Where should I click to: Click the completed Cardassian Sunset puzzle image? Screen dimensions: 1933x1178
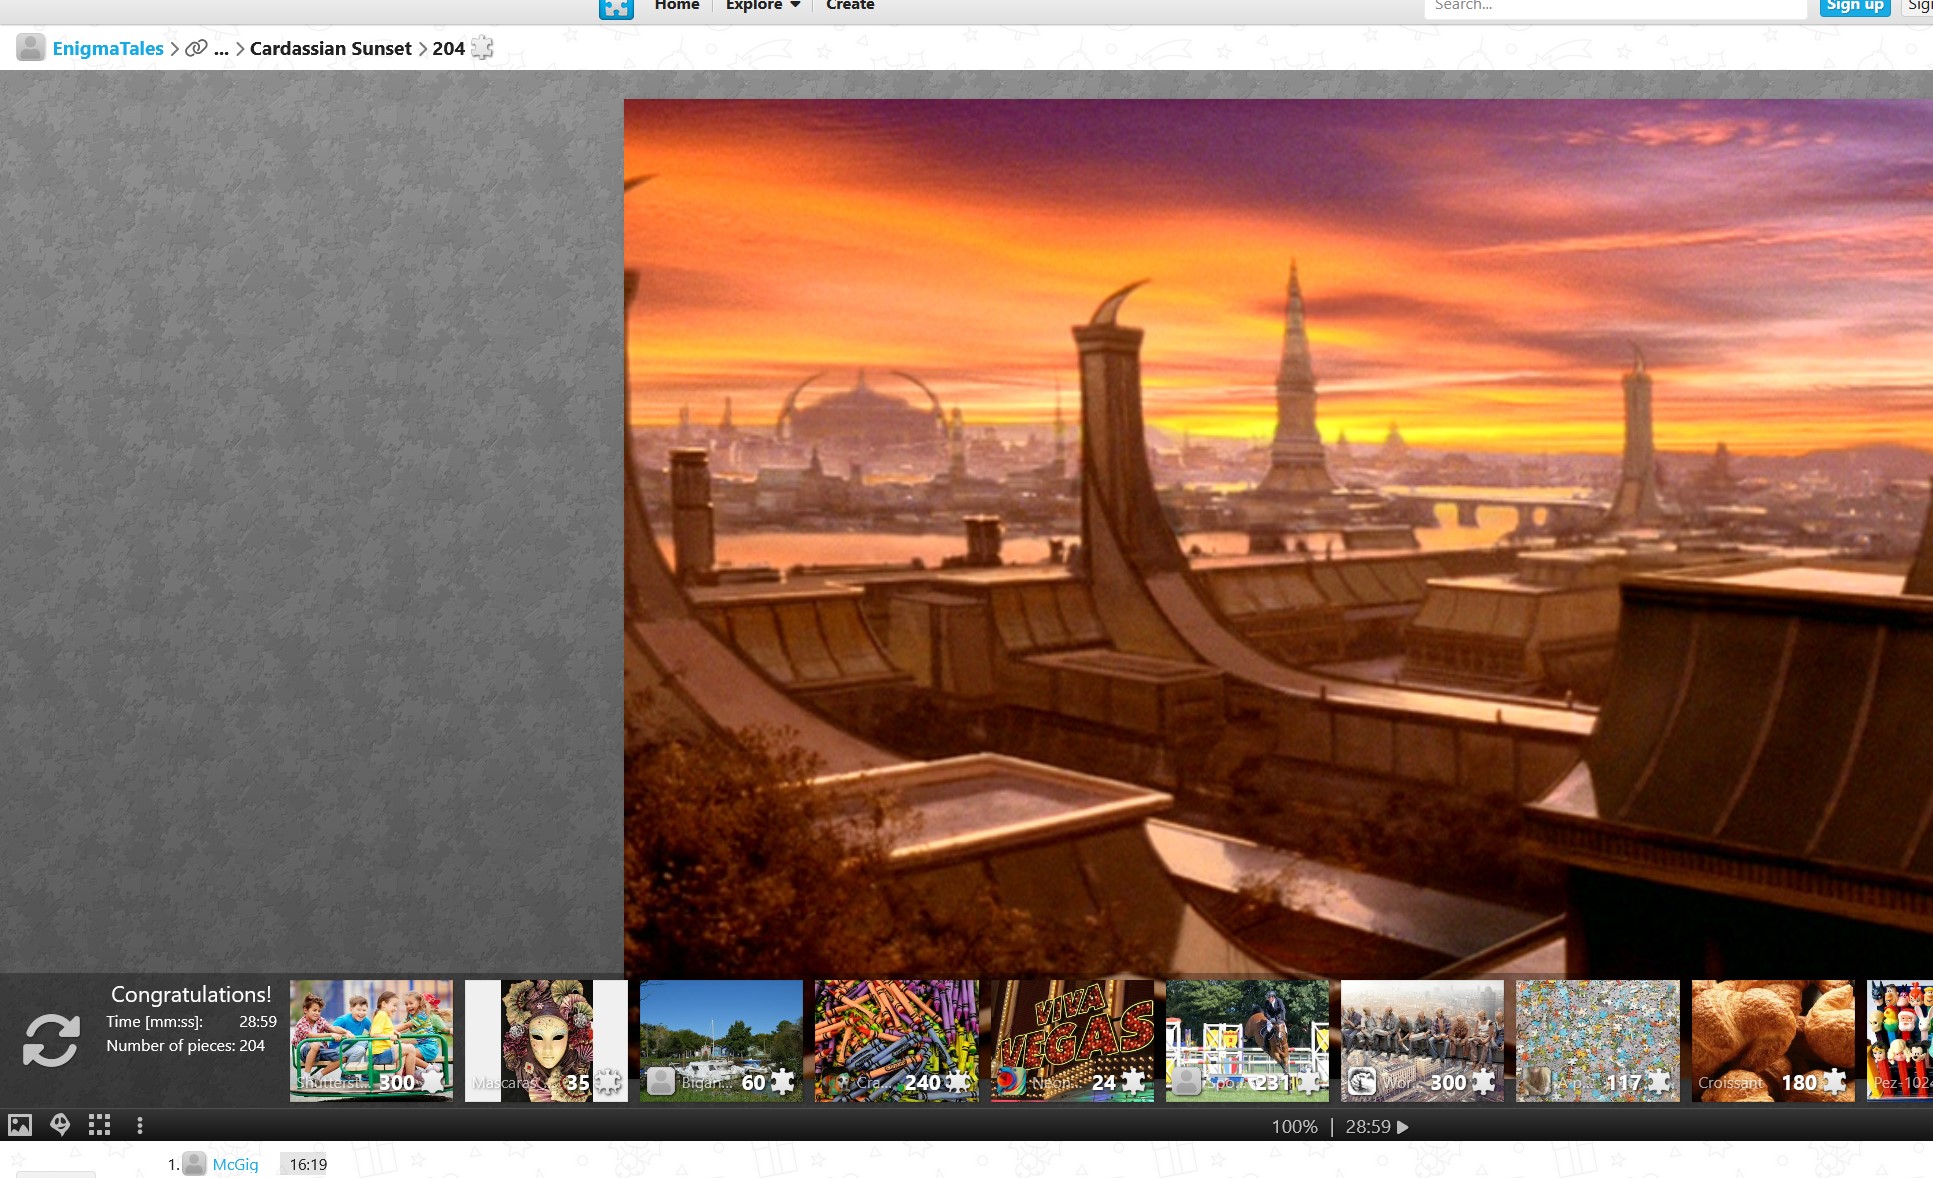[1278, 538]
